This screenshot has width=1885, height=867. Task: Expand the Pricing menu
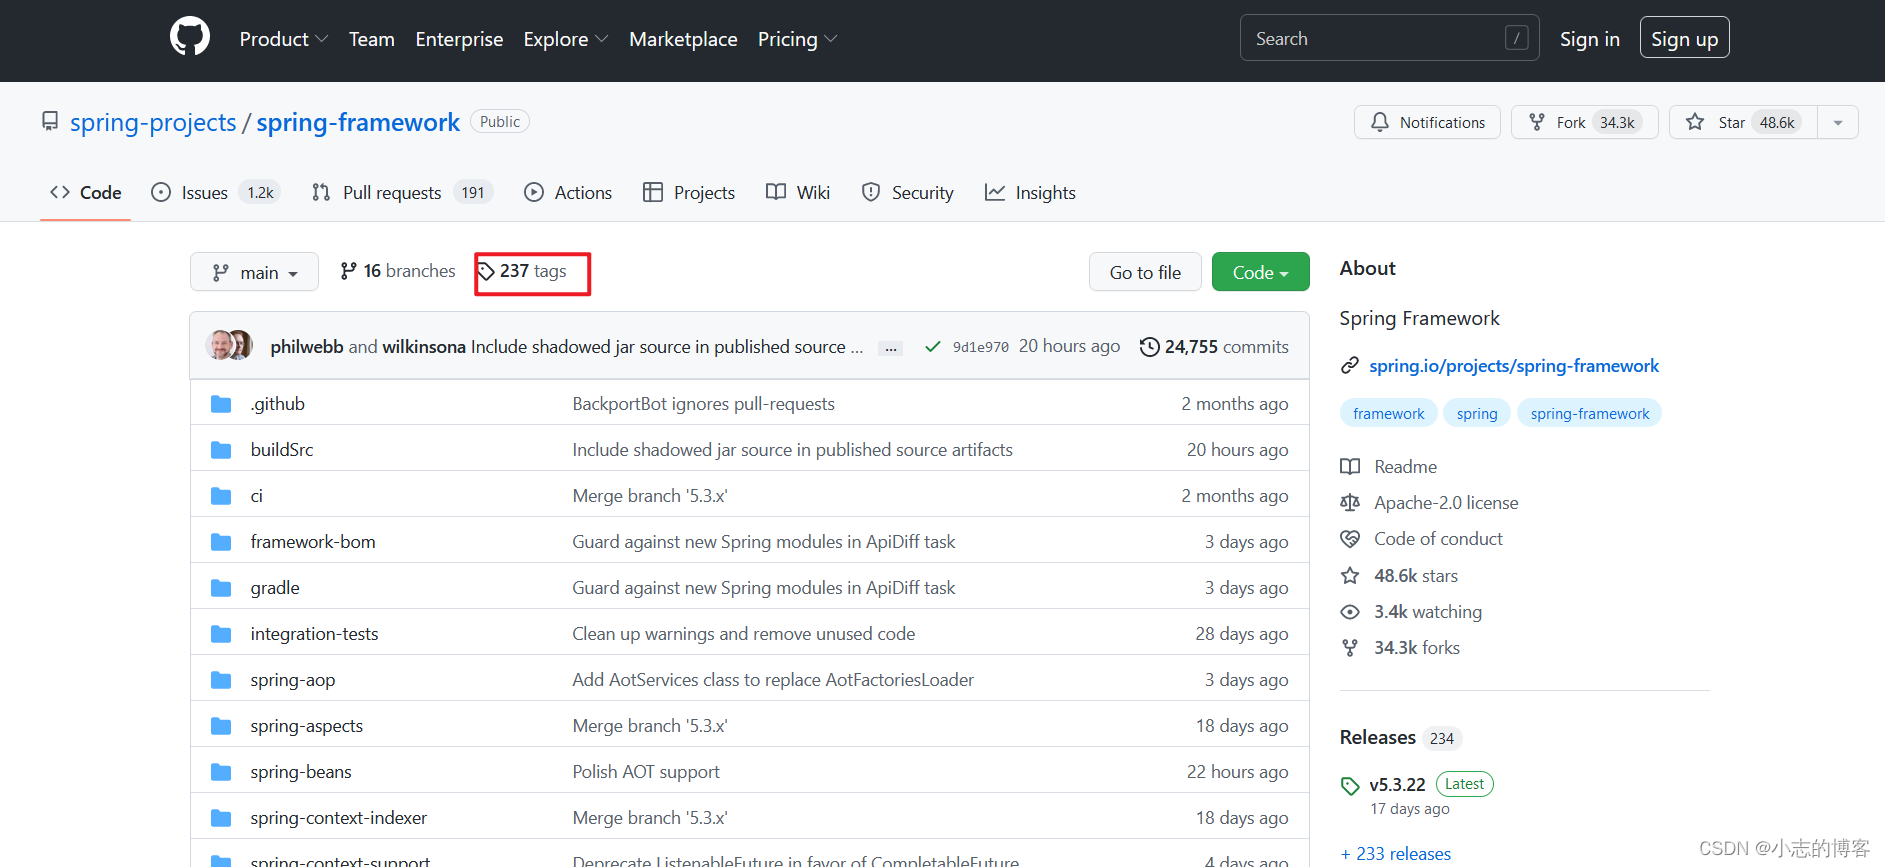tap(797, 39)
